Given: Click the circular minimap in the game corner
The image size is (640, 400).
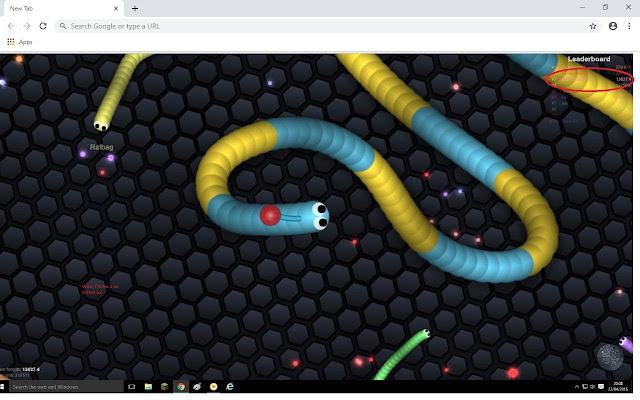Looking at the screenshot, I should [610, 357].
